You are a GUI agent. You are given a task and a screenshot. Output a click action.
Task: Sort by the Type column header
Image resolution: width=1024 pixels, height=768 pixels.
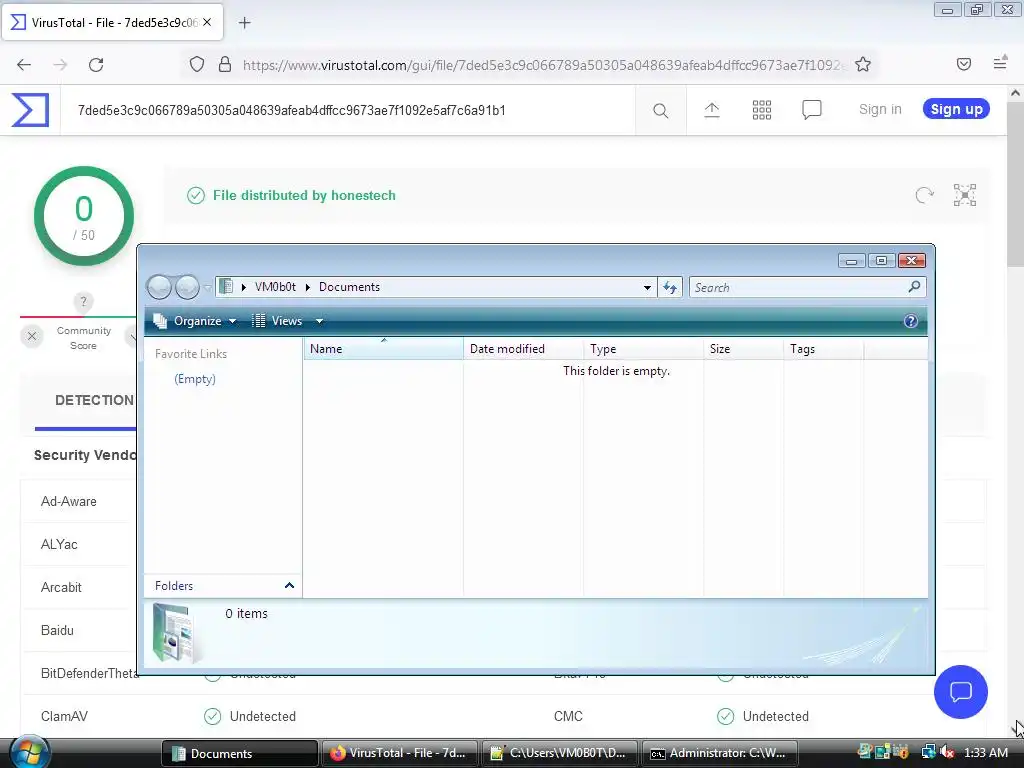pyautogui.click(x=643, y=349)
